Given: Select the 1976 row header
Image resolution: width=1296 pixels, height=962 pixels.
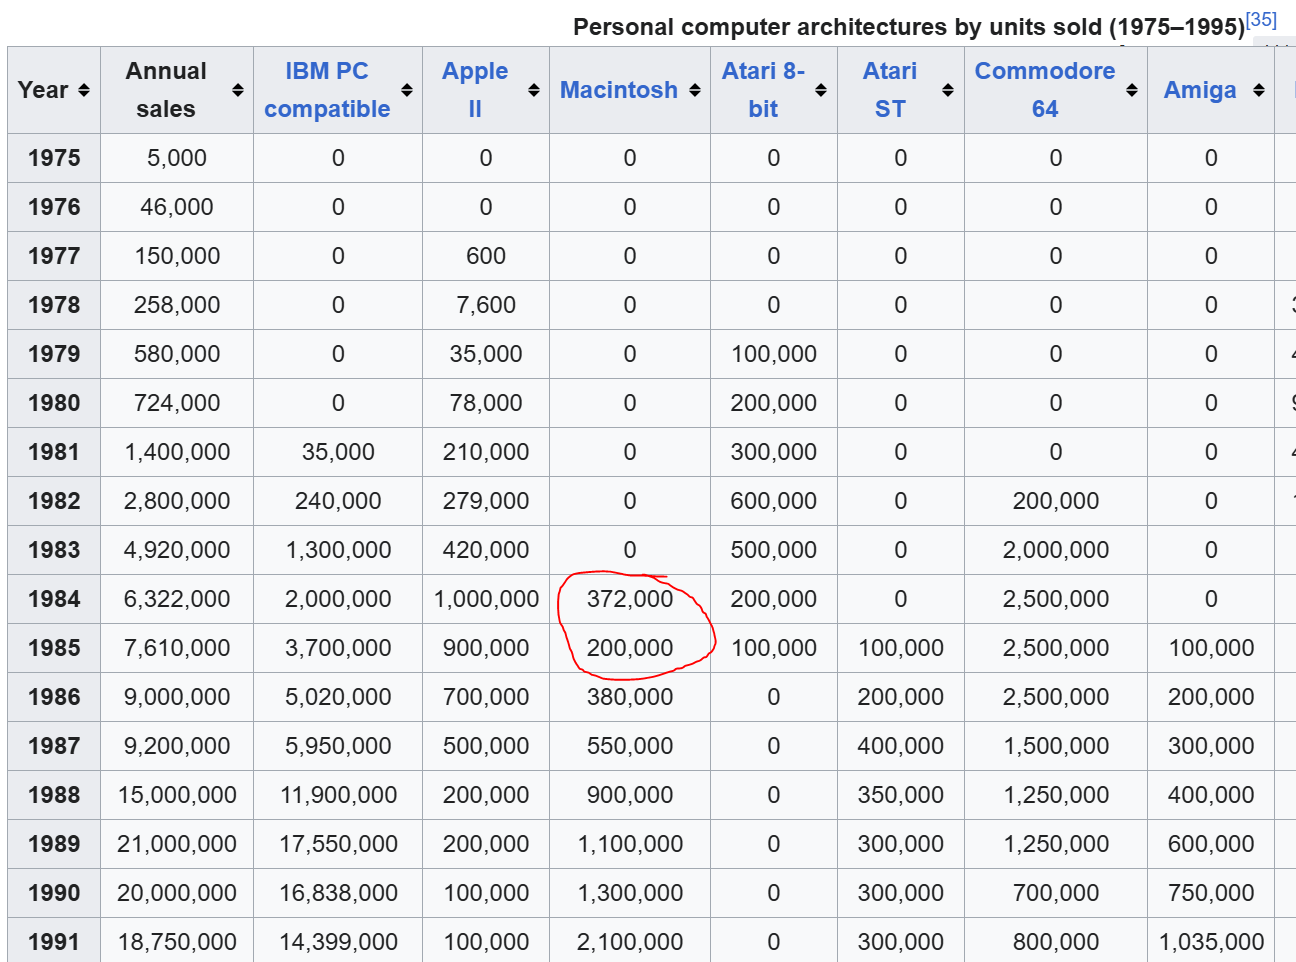Looking at the screenshot, I should point(54,207).
